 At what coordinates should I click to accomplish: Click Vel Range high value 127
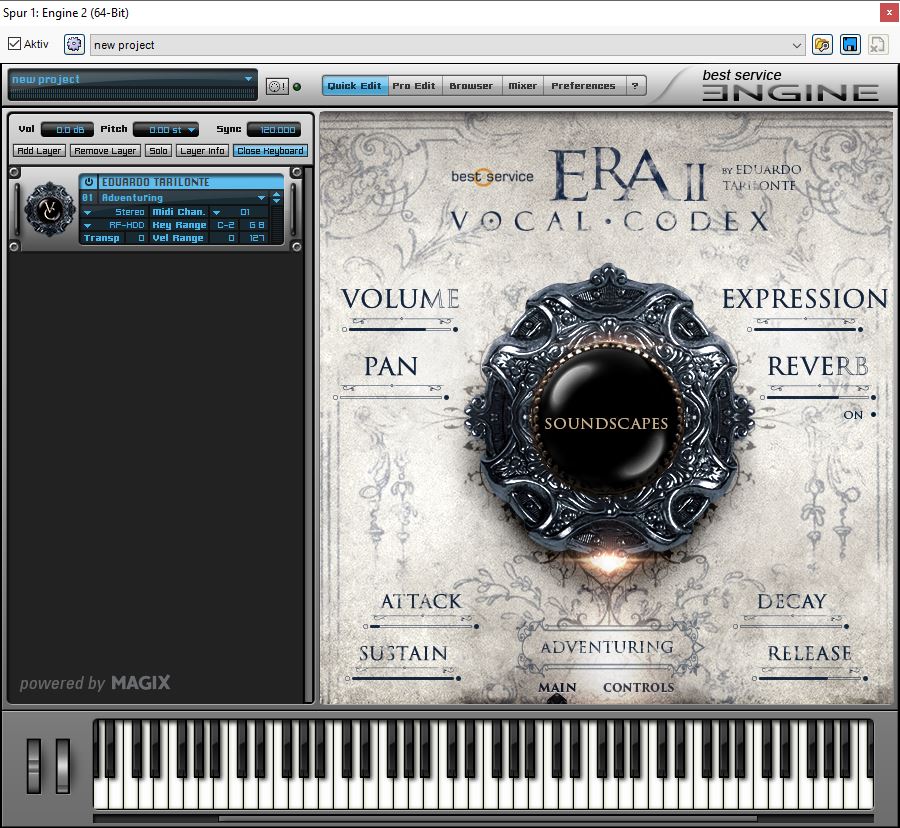256,238
